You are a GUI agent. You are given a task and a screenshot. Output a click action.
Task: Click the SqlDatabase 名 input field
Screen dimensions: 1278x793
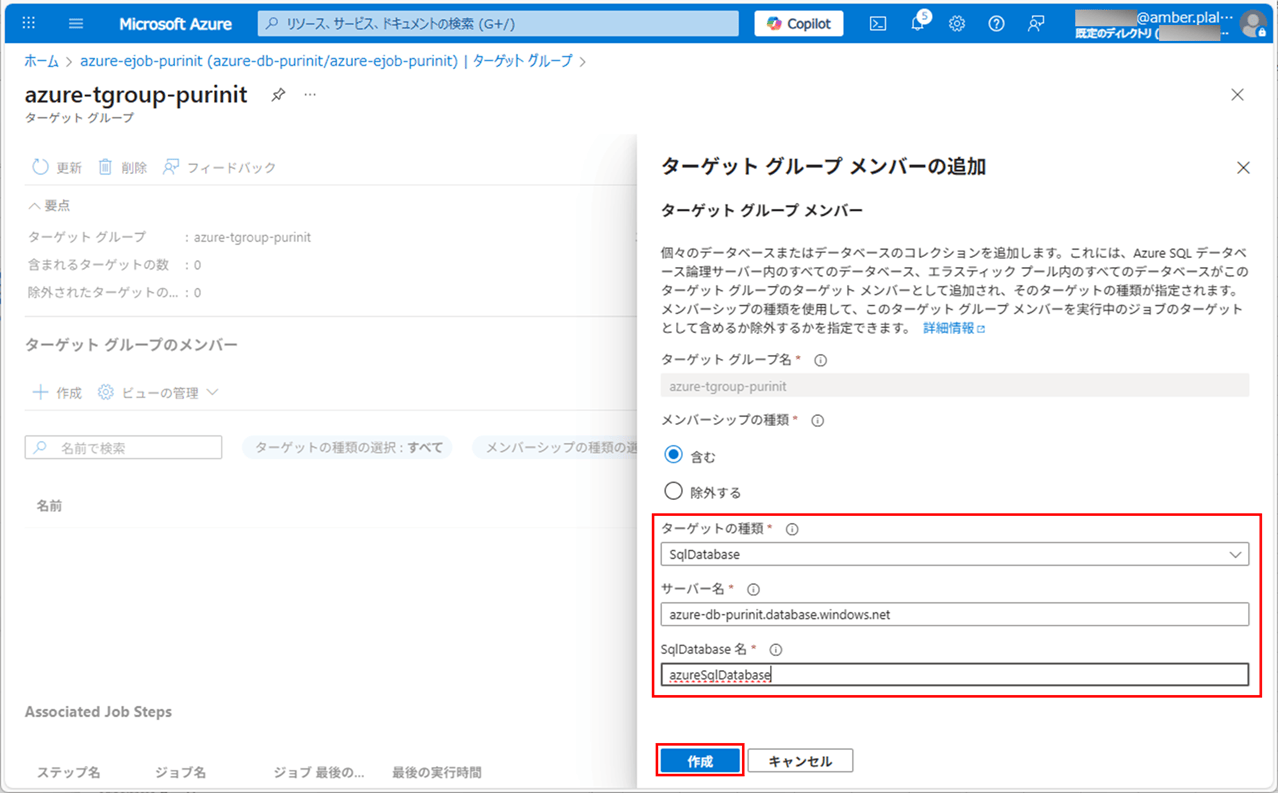click(954, 675)
